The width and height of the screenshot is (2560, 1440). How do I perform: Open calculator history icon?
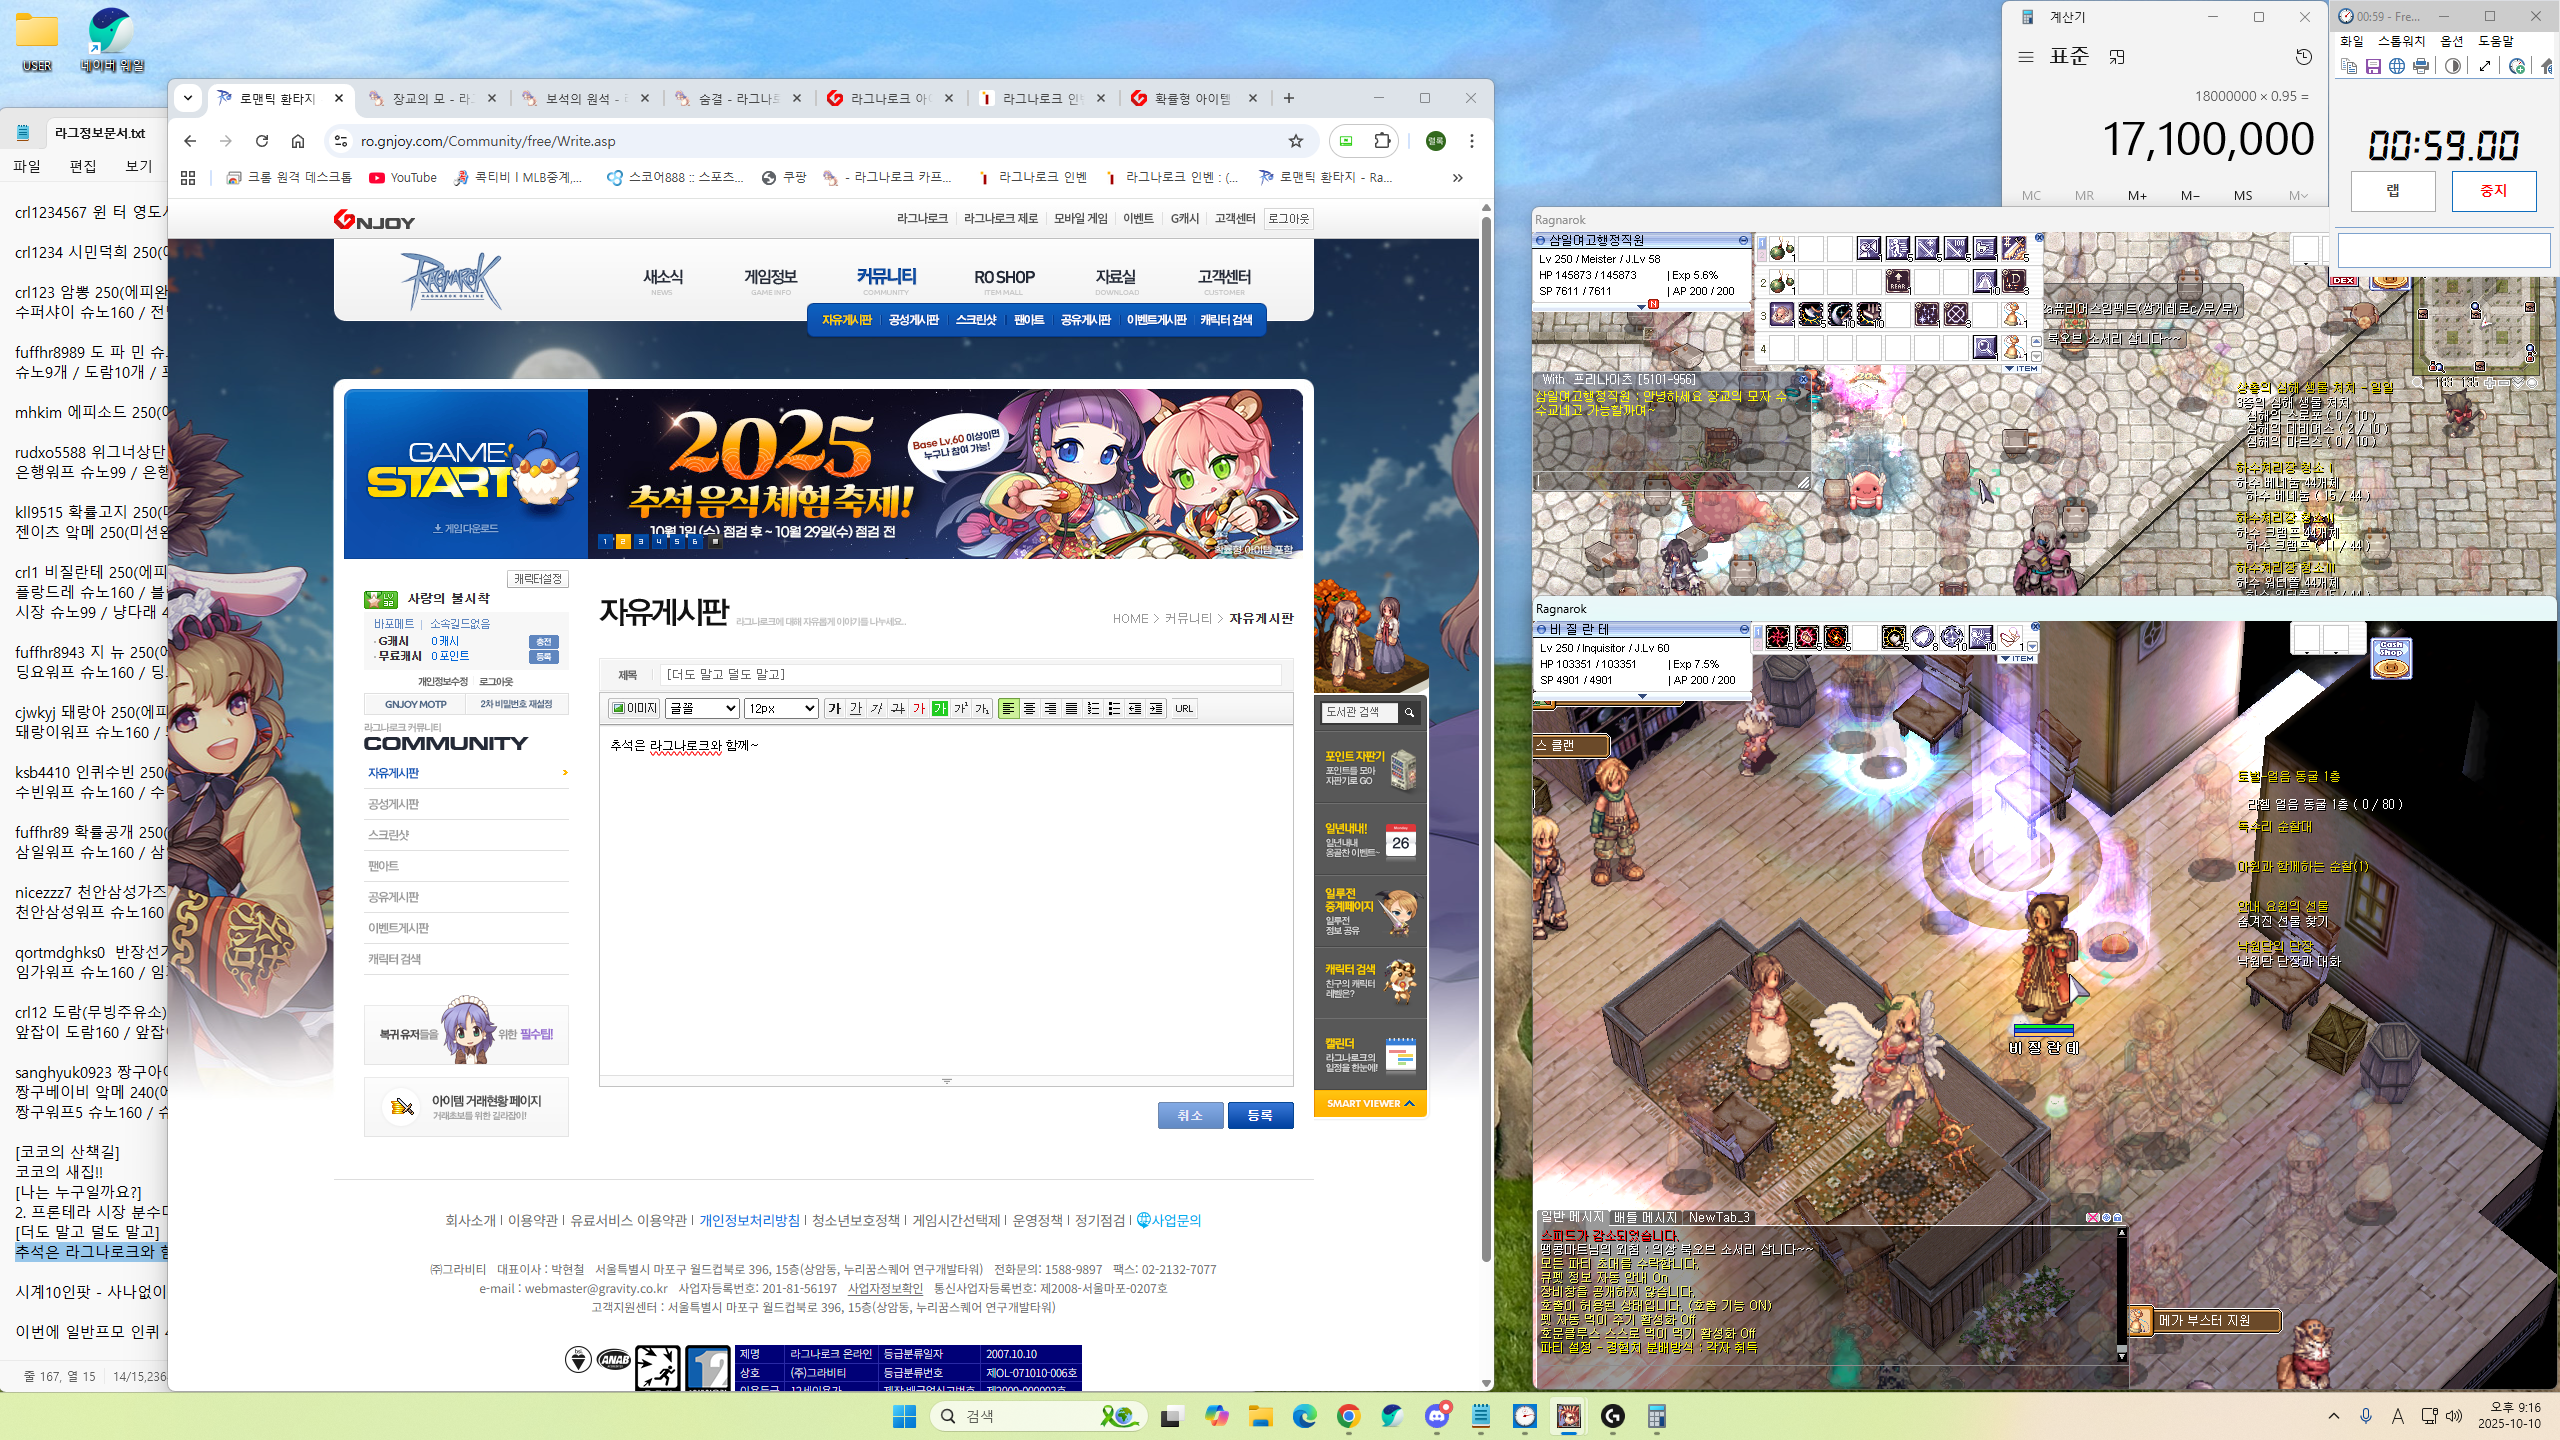(2304, 57)
